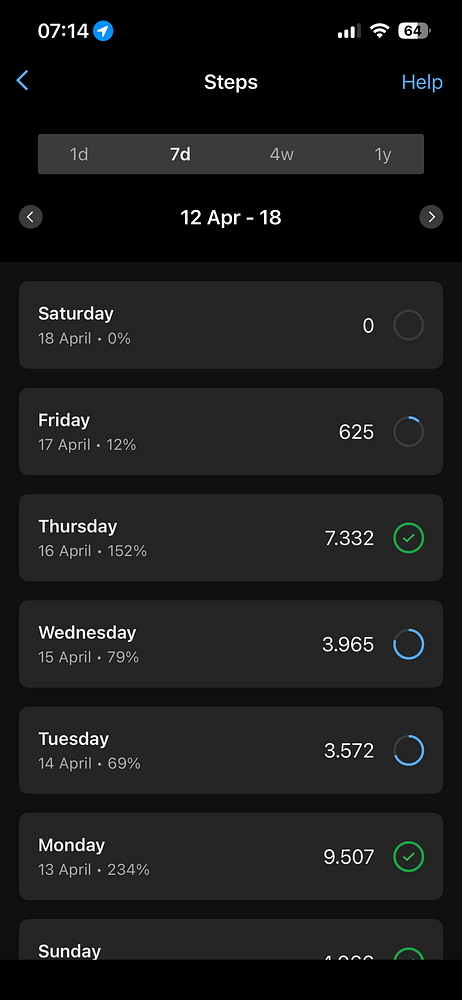Screen dimensions: 462x1000
Task: Open Wednesday 15 April step details
Action: coord(231,643)
